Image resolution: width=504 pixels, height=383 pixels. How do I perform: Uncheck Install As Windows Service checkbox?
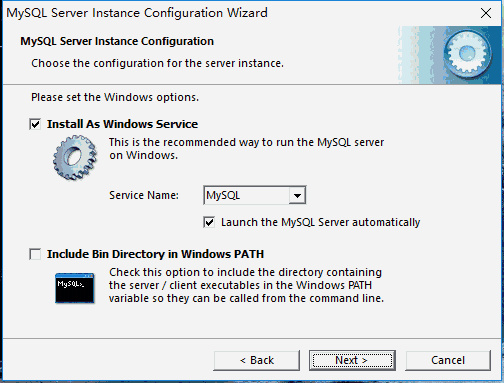click(35, 124)
